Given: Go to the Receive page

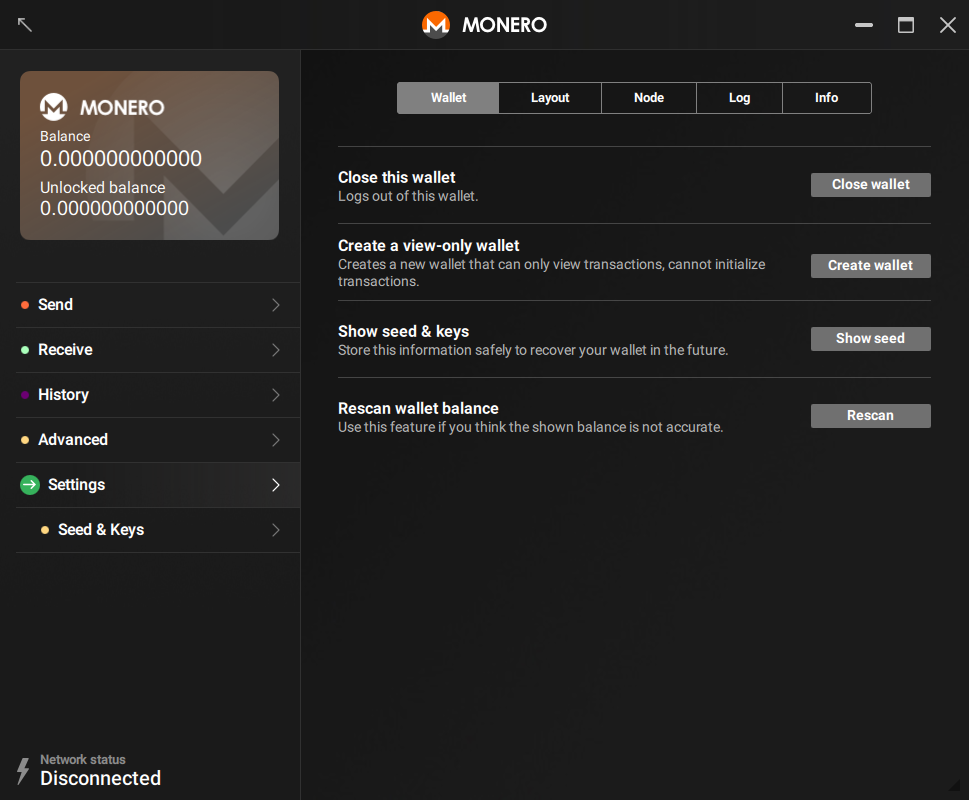Looking at the screenshot, I should pos(158,350).
